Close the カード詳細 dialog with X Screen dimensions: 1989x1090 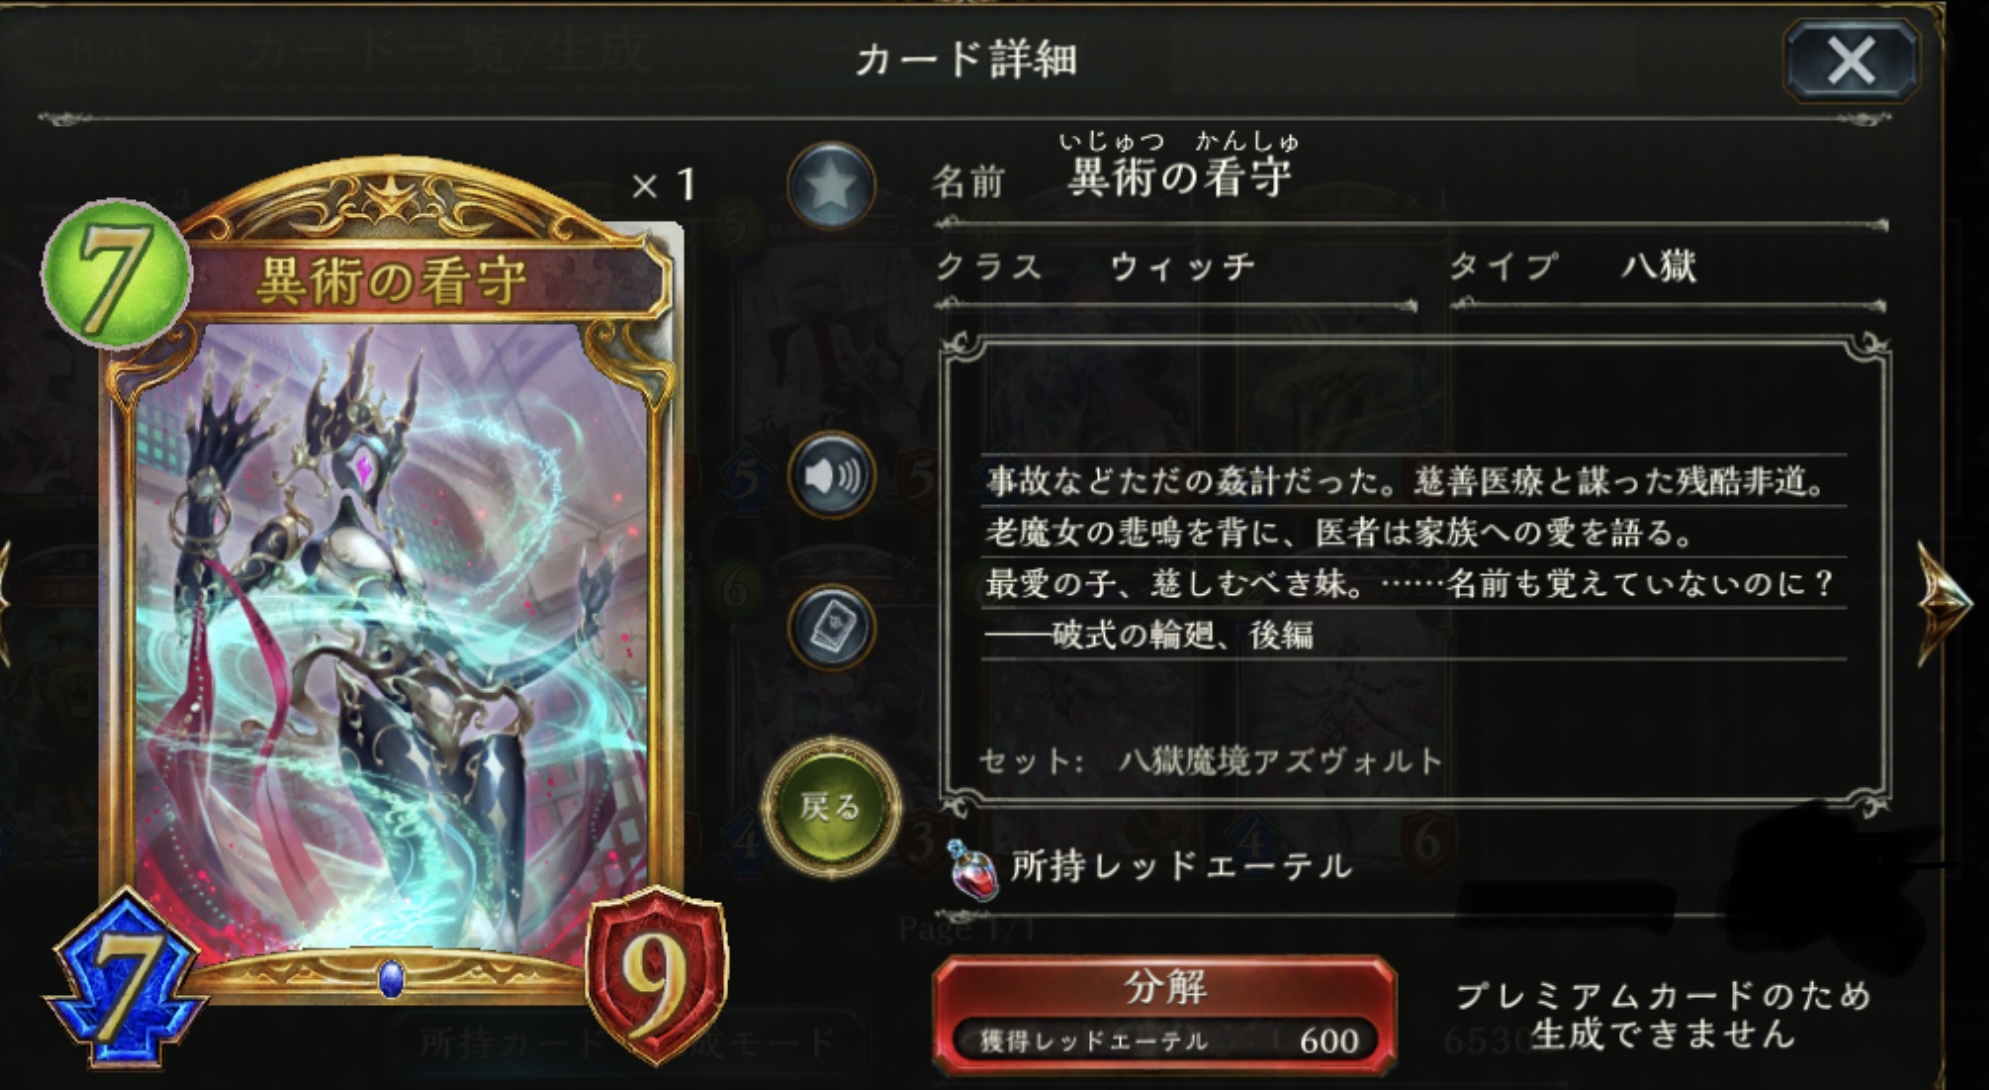coord(1851,62)
